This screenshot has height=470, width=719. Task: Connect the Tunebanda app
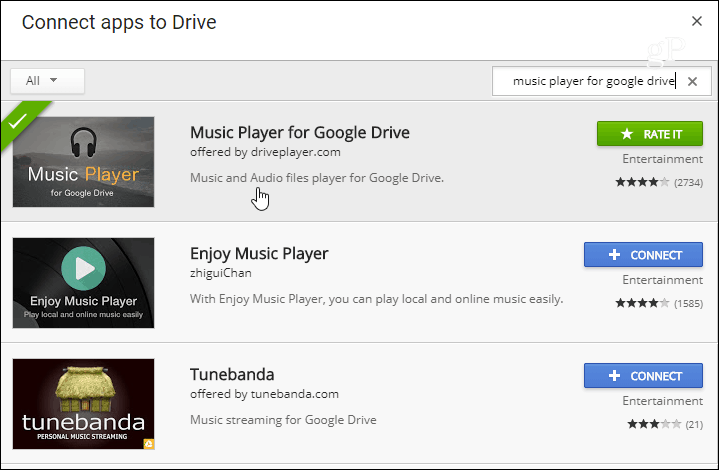tap(643, 376)
